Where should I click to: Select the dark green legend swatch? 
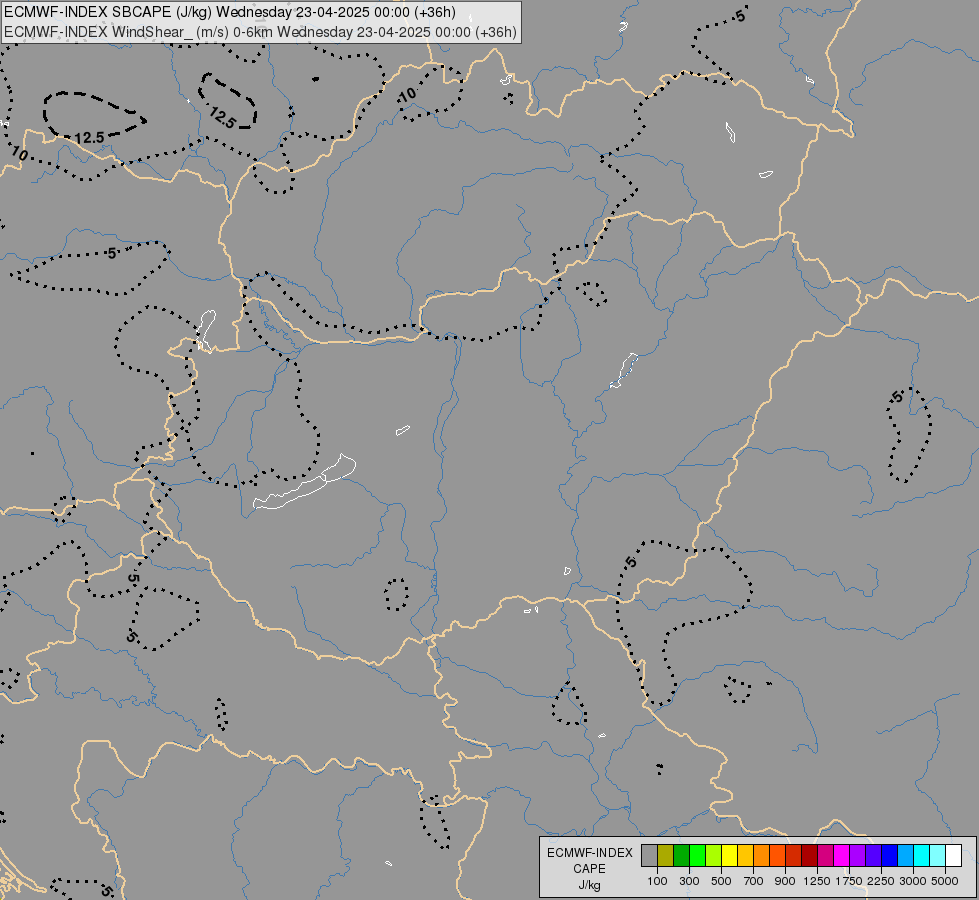pos(682,856)
